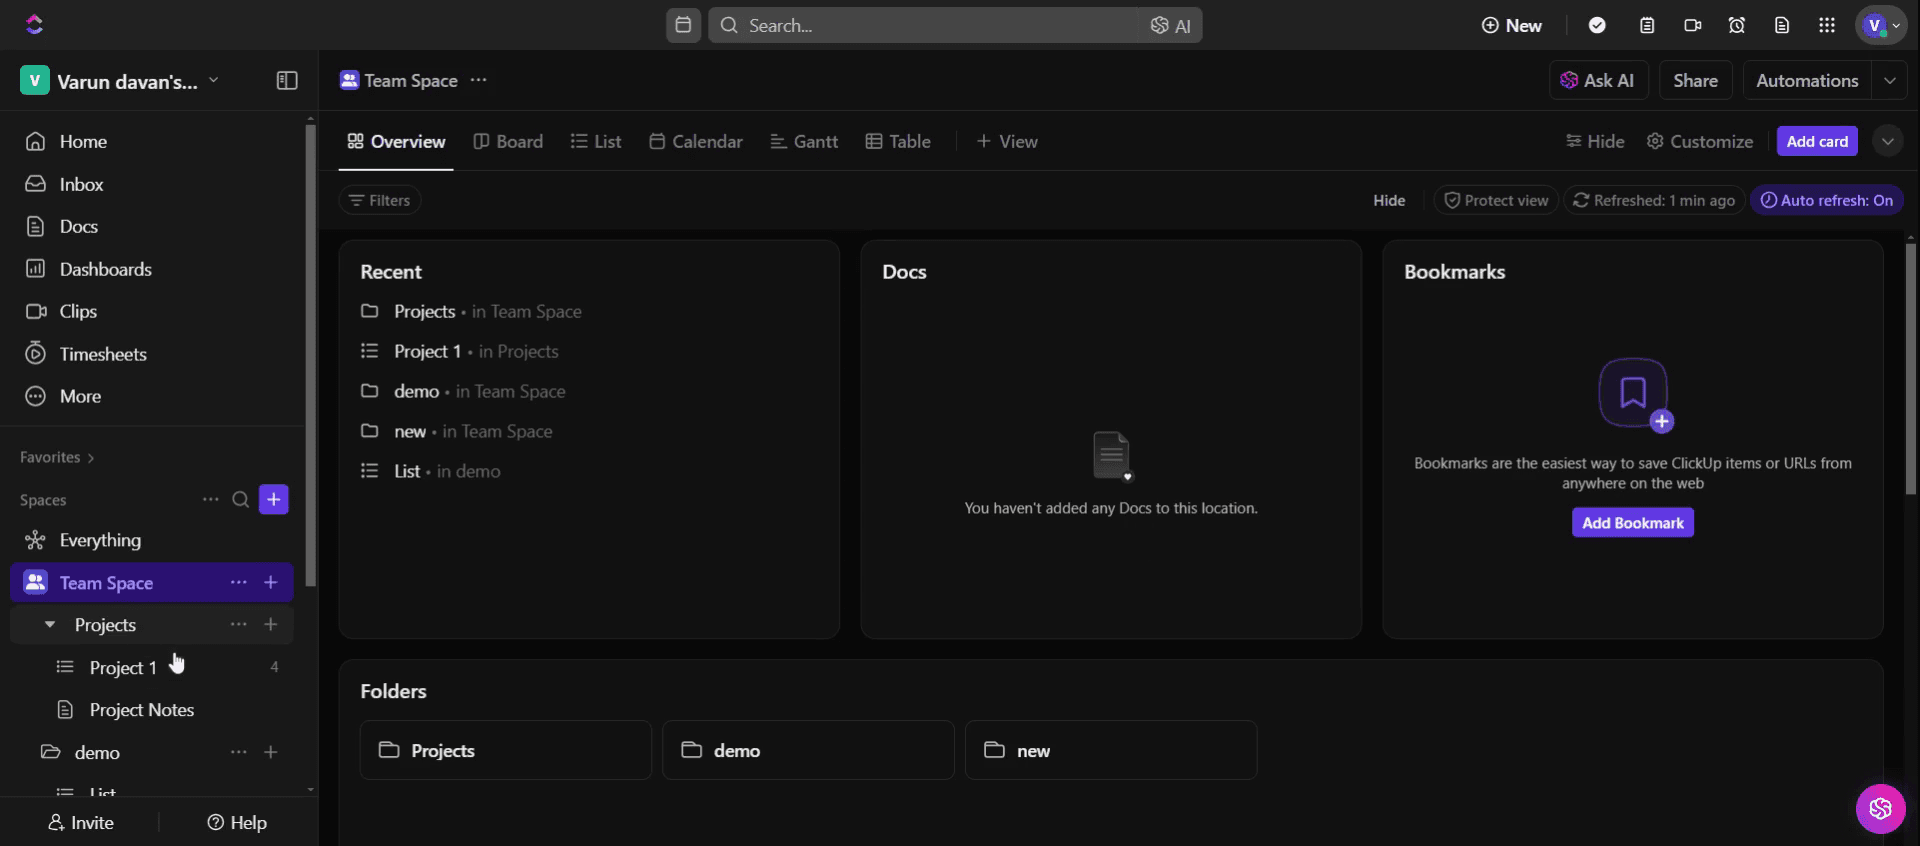The image size is (1920, 846).
Task: Select the Overview tab
Action: coord(396,141)
